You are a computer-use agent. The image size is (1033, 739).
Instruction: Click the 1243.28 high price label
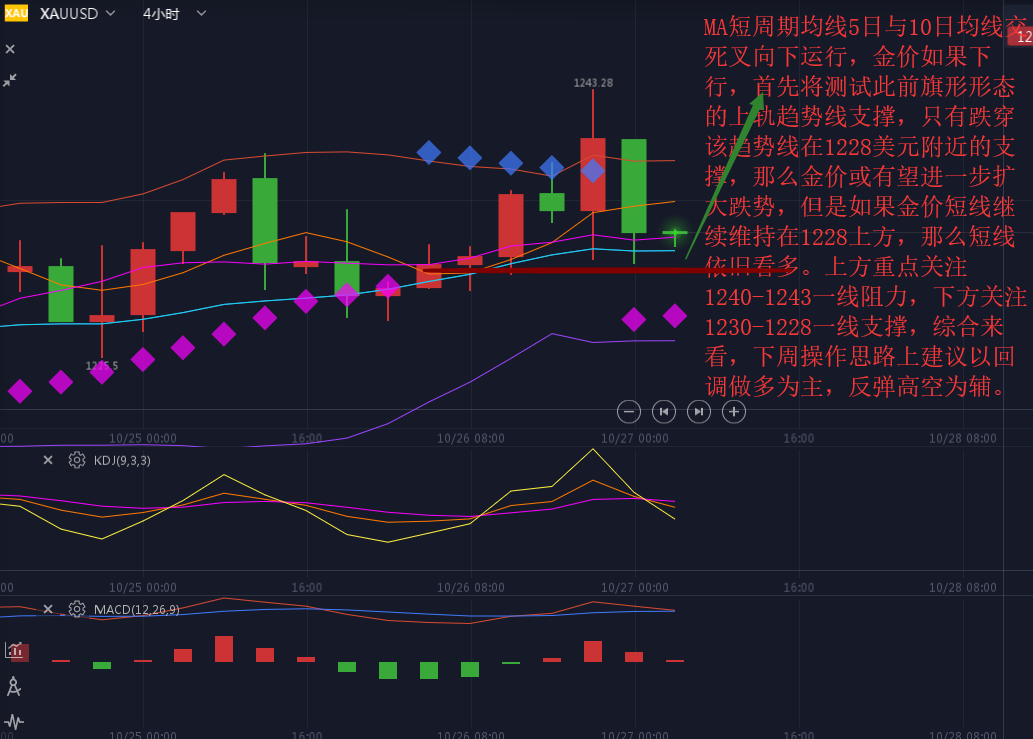coord(593,82)
